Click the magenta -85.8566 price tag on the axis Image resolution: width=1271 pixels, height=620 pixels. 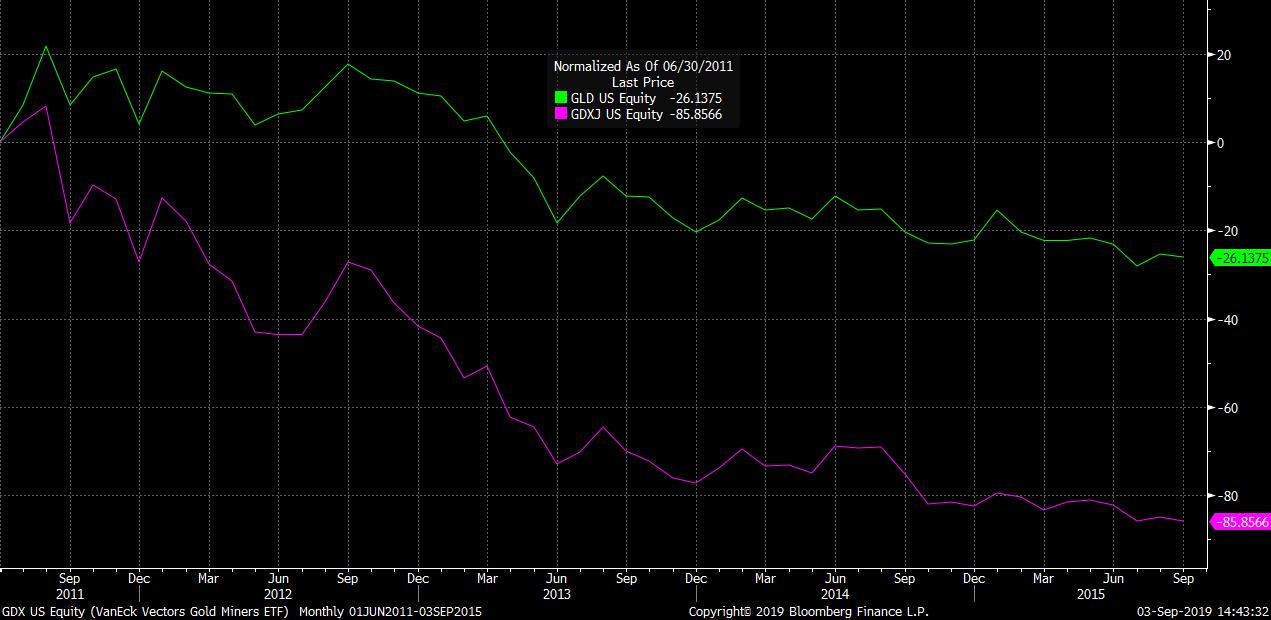coord(1240,521)
